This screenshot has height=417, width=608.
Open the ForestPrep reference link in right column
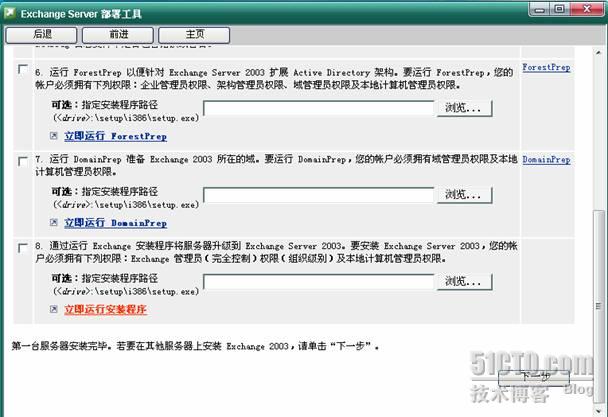(x=546, y=67)
